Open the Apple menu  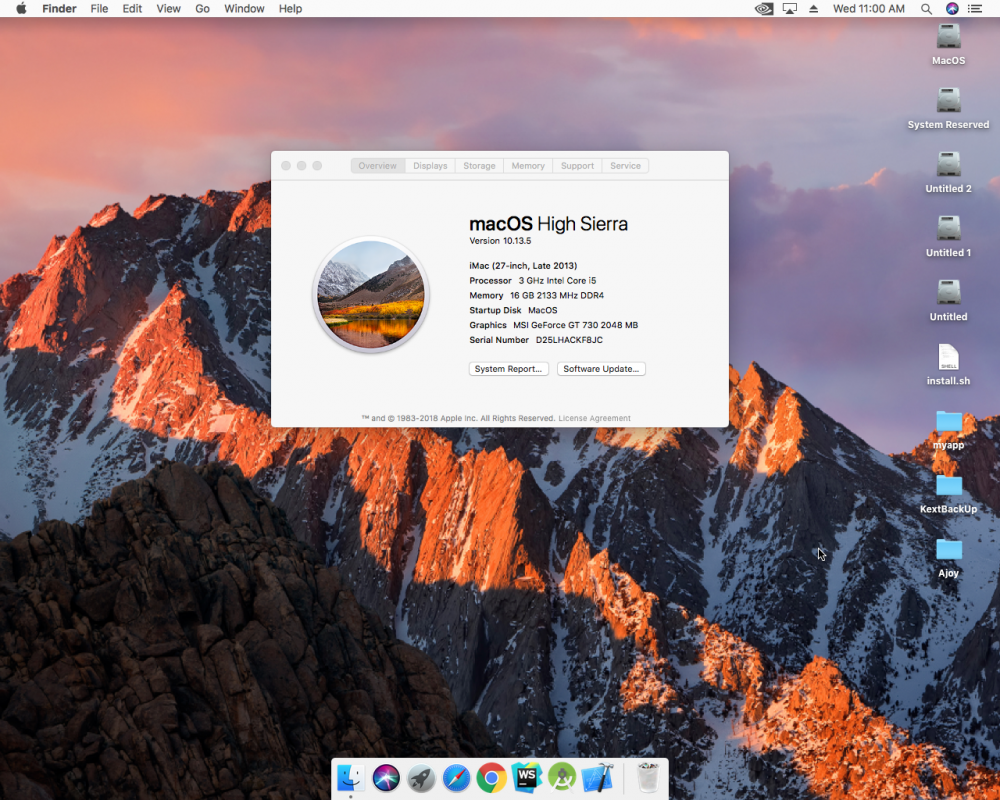point(21,8)
